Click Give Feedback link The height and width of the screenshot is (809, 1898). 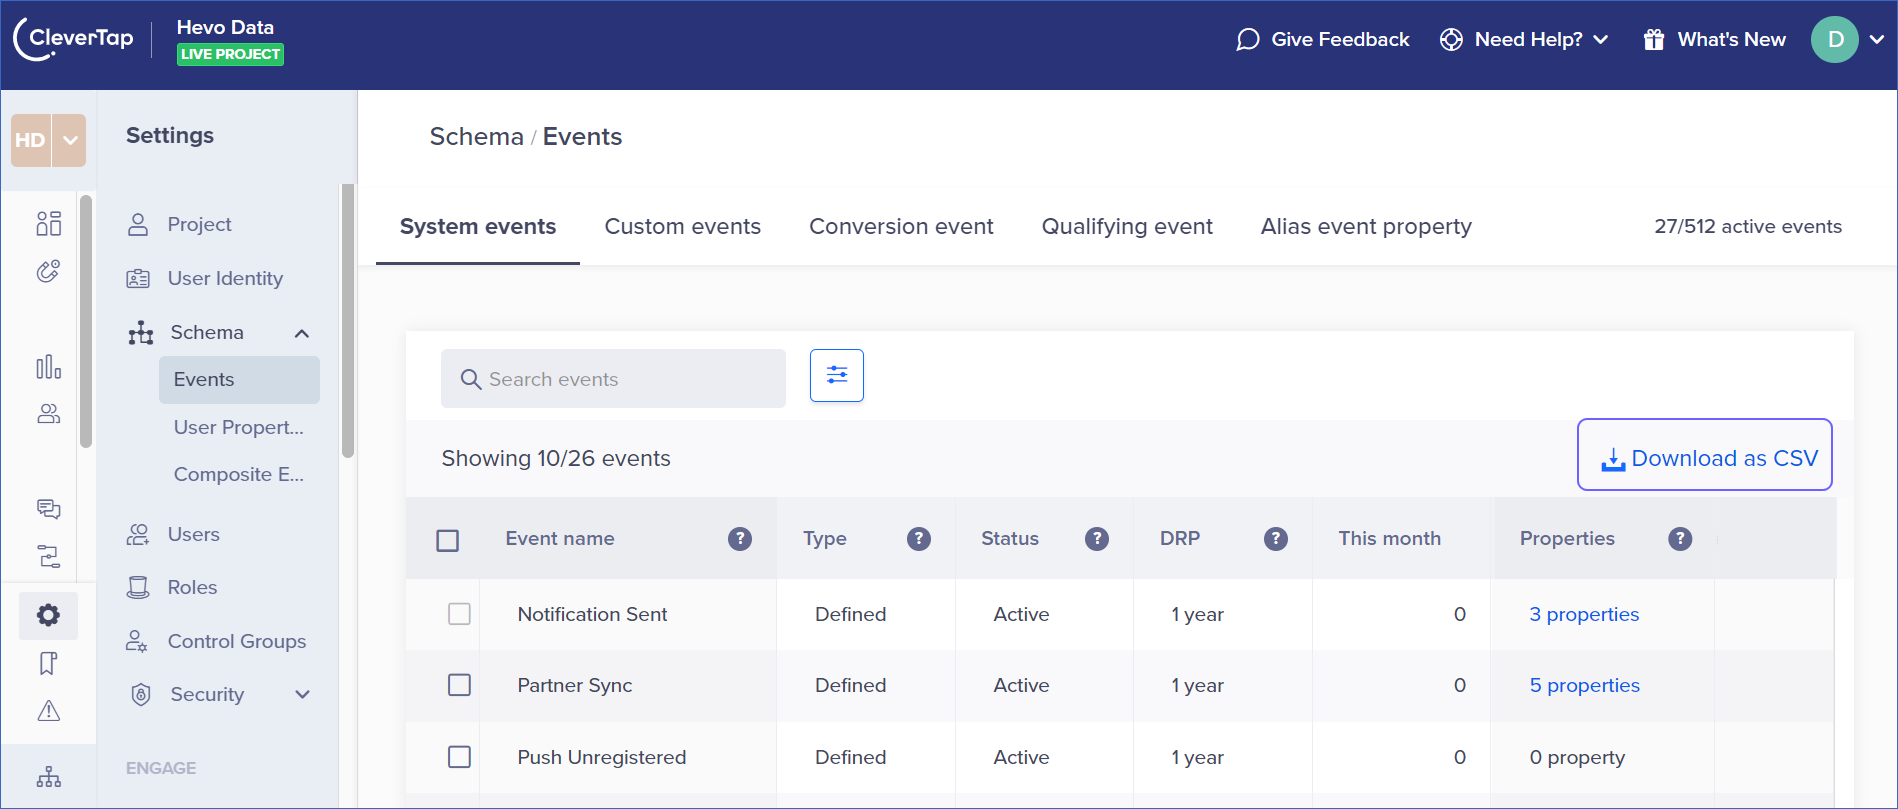(x=1340, y=39)
